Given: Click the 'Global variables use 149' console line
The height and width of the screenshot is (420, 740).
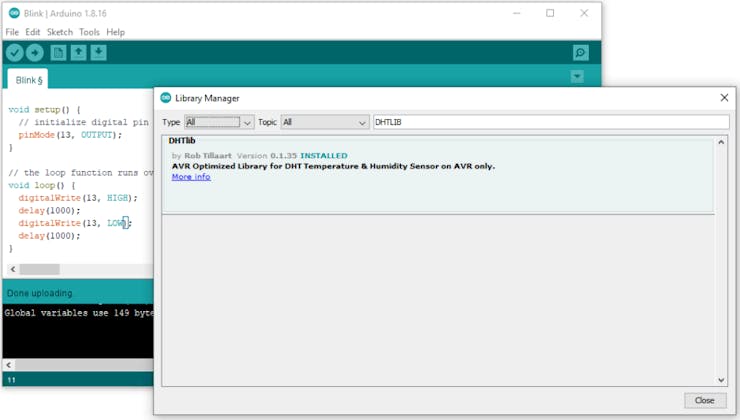Looking at the screenshot, I should pos(79,313).
